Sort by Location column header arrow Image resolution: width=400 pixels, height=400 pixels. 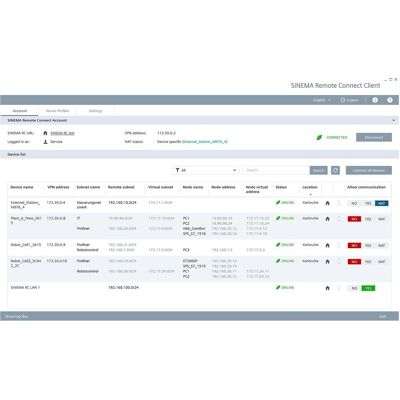pos(310,195)
